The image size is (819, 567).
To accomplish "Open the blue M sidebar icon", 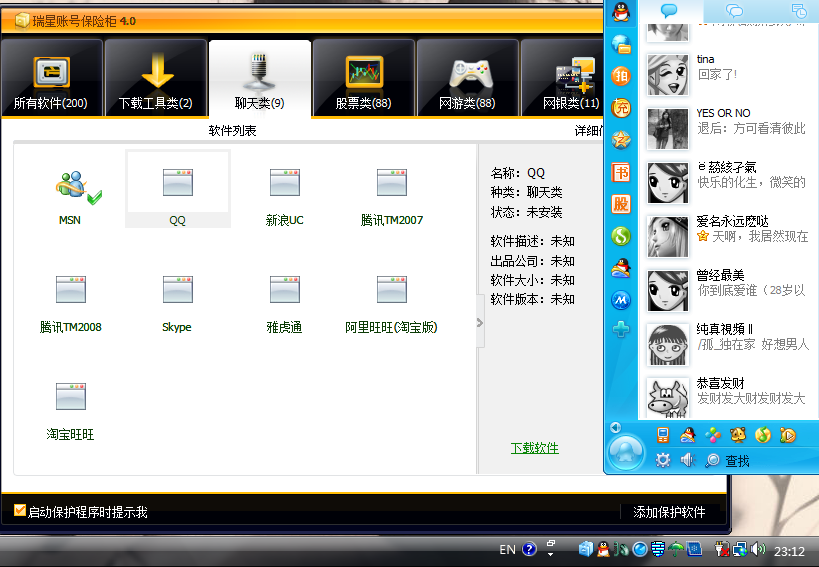I will coord(621,300).
